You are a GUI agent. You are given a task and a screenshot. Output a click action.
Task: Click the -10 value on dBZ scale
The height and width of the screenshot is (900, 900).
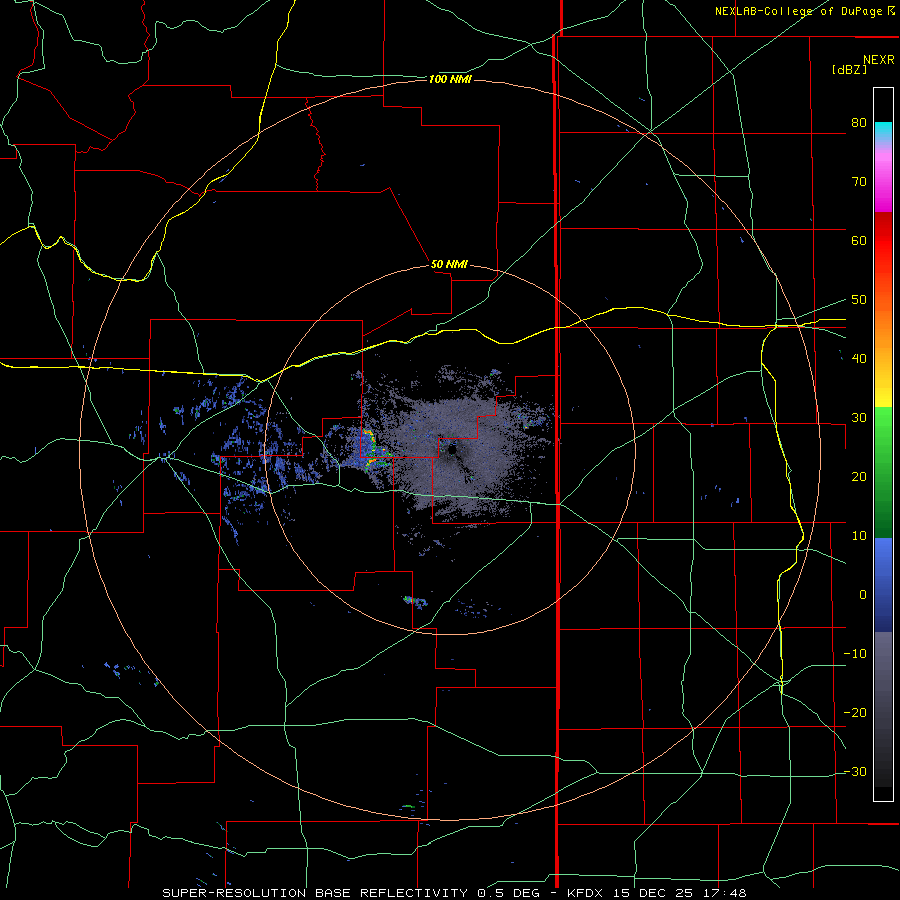pyautogui.click(x=855, y=653)
